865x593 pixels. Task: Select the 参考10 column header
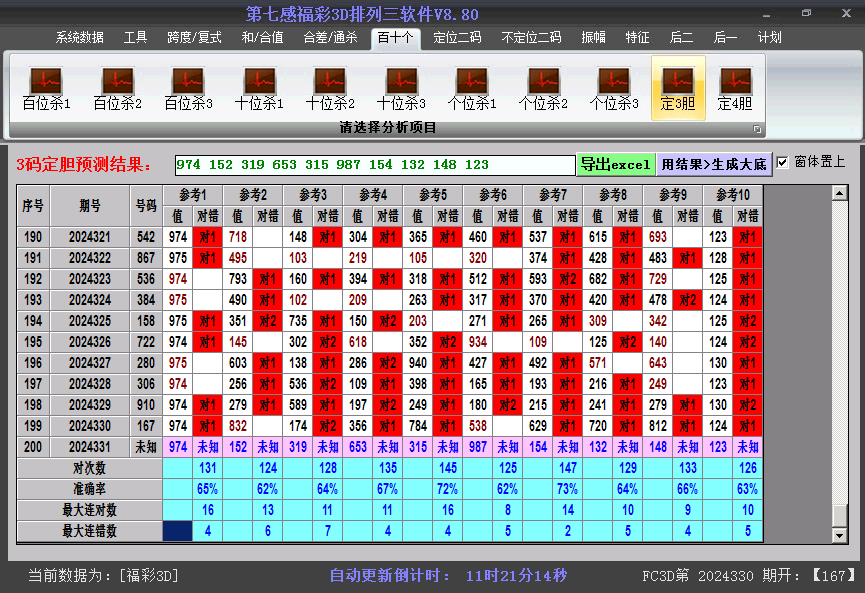point(733,195)
